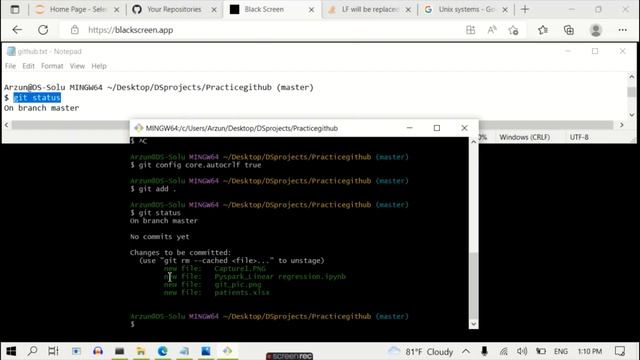Screen dimensions: 640x360
Task: Open the browser tab actions menu icon
Action: (15, 9)
